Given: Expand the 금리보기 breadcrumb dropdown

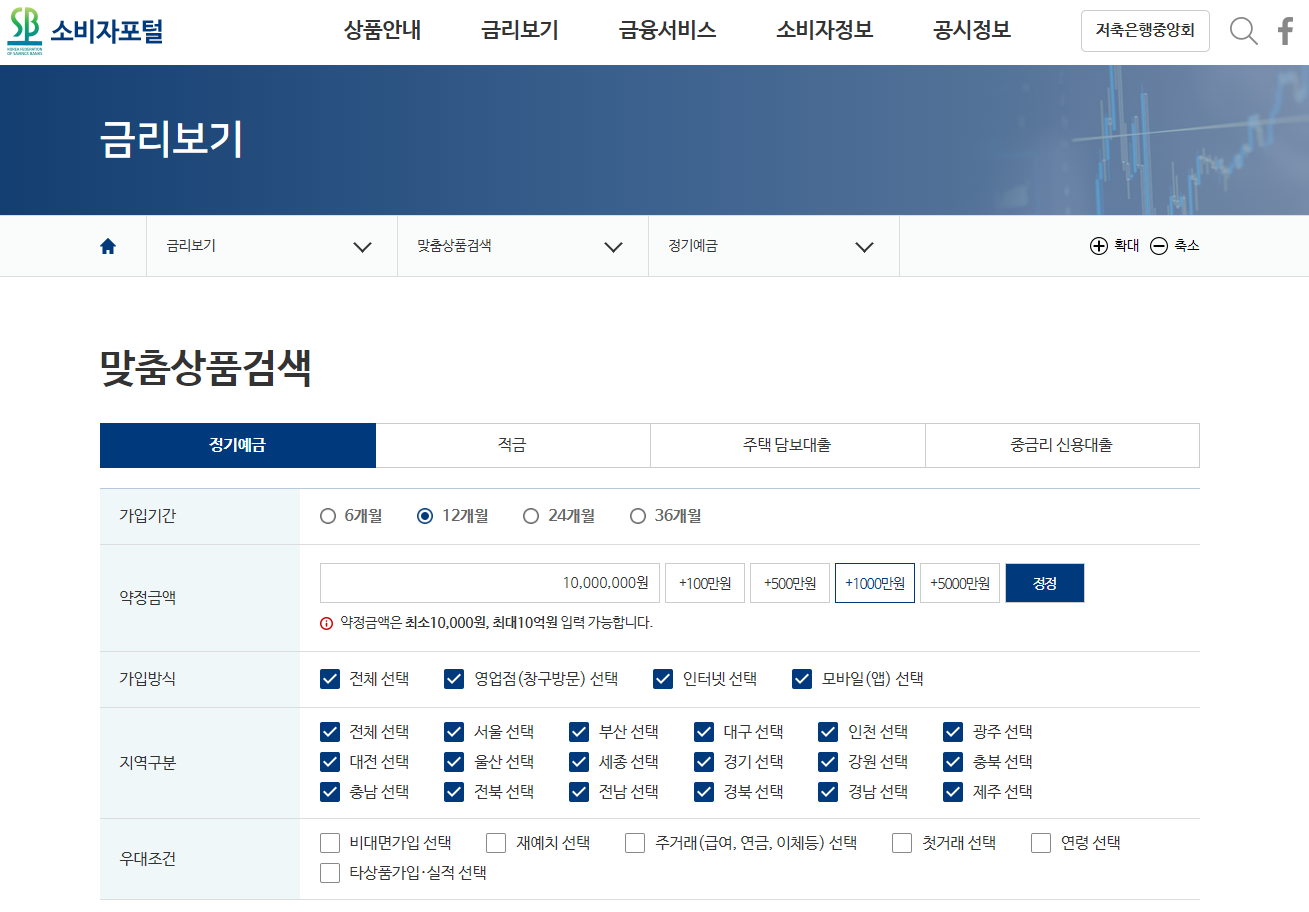Looking at the screenshot, I should click(362, 245).
